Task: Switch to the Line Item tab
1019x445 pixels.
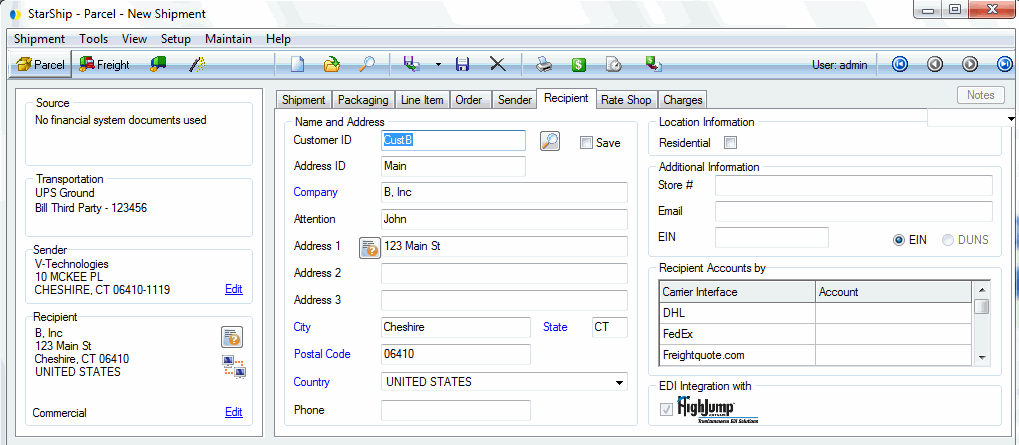Action: click(x=422, y=99)
